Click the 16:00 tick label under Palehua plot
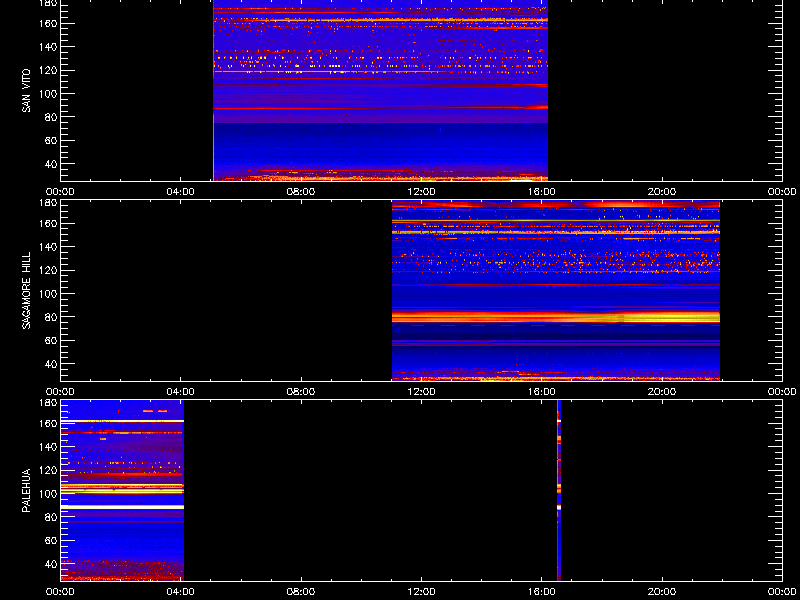This screenshot has height=600, width=800. click(x=542, y=592)
